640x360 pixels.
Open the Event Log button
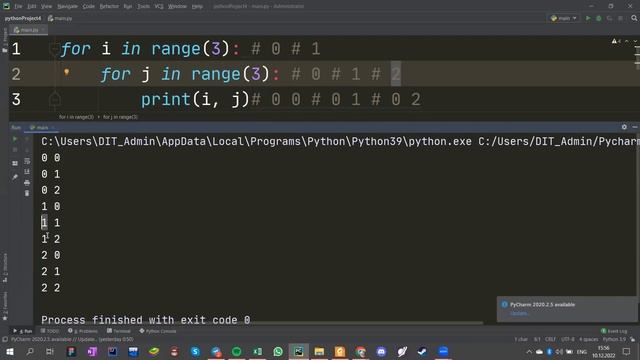pyautogui.click(x=614, y=331)
